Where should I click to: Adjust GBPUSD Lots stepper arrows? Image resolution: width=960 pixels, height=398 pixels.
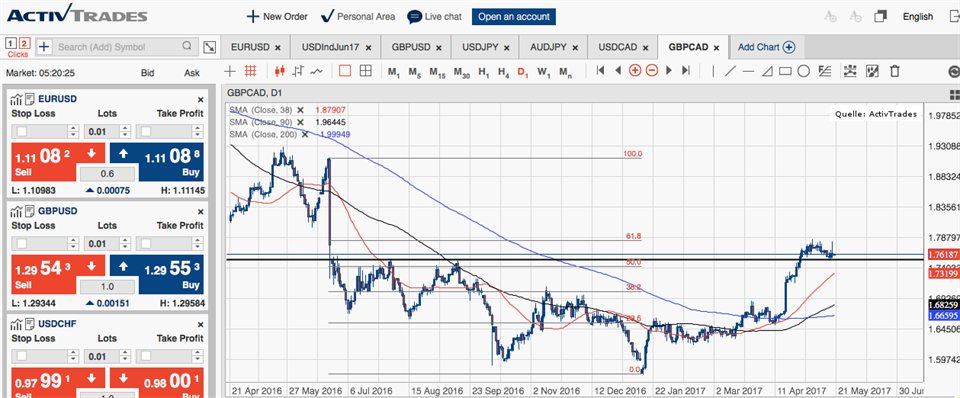coord(125,244)
